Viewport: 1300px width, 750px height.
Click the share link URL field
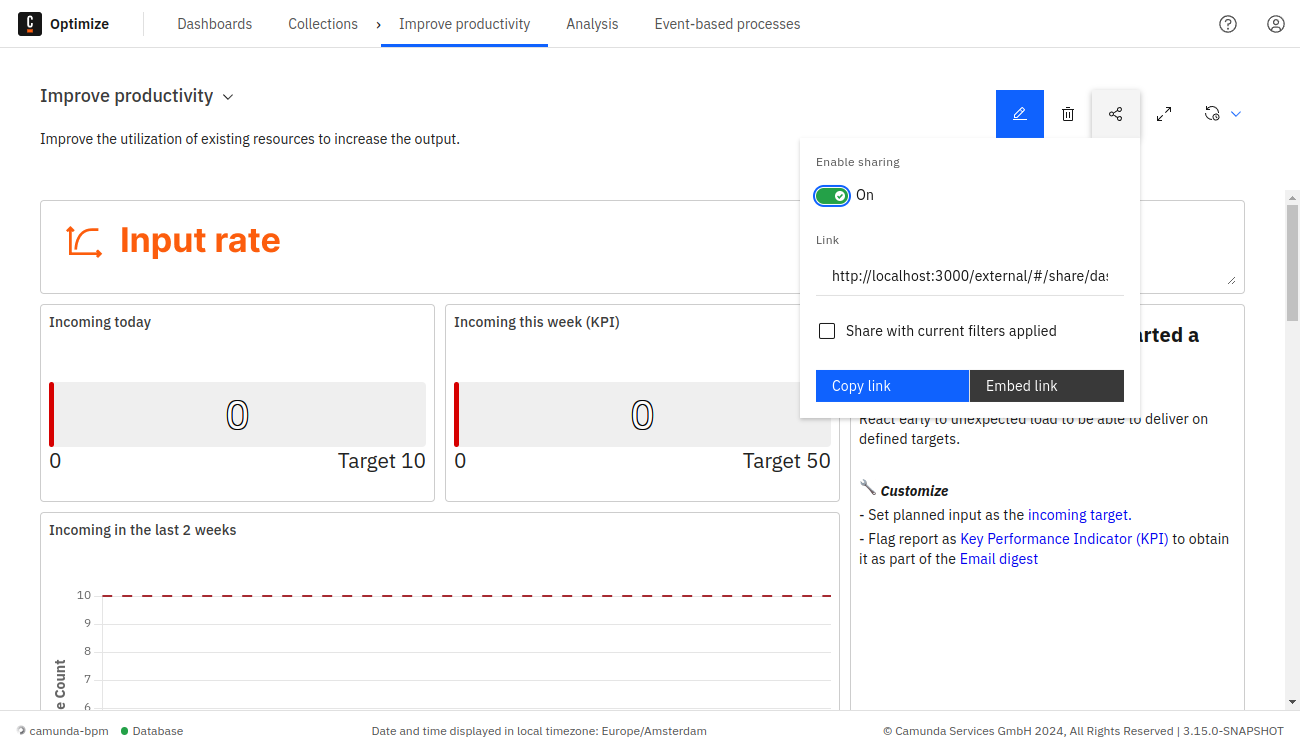(969, 276)
